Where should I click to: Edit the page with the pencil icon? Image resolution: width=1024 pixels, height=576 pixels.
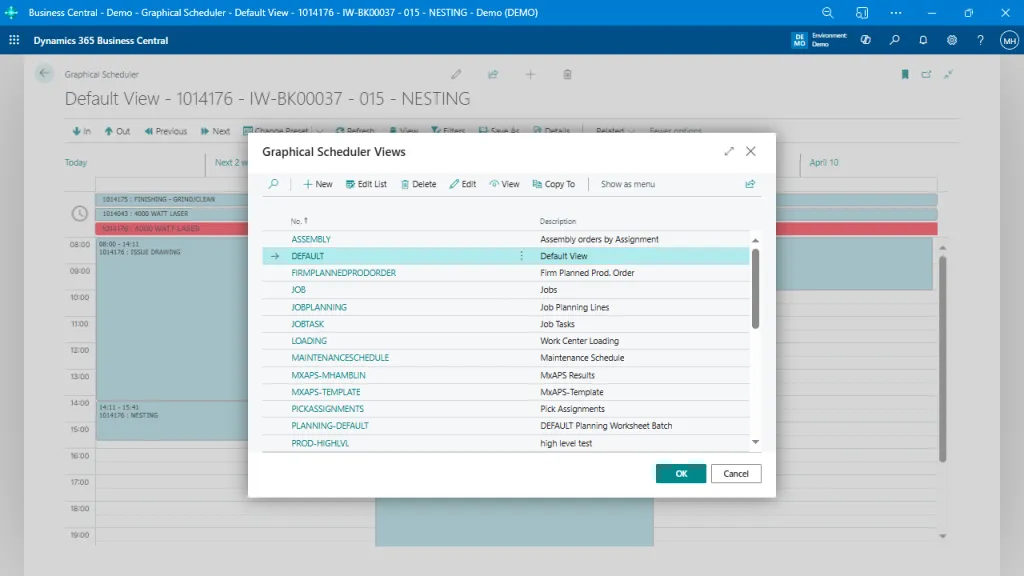coord(456,74)
